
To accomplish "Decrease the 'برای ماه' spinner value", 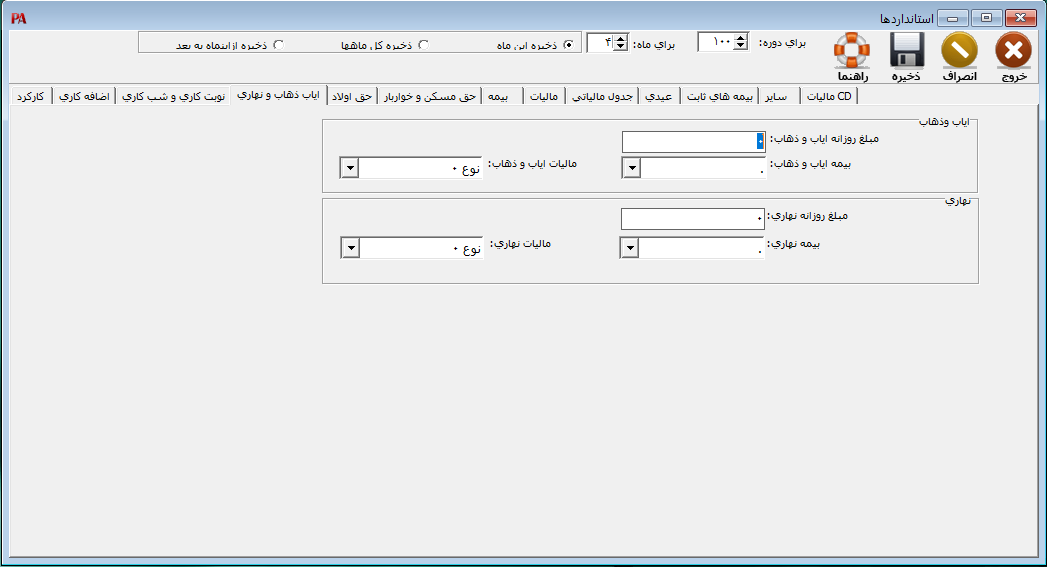I will pos(620,47).
